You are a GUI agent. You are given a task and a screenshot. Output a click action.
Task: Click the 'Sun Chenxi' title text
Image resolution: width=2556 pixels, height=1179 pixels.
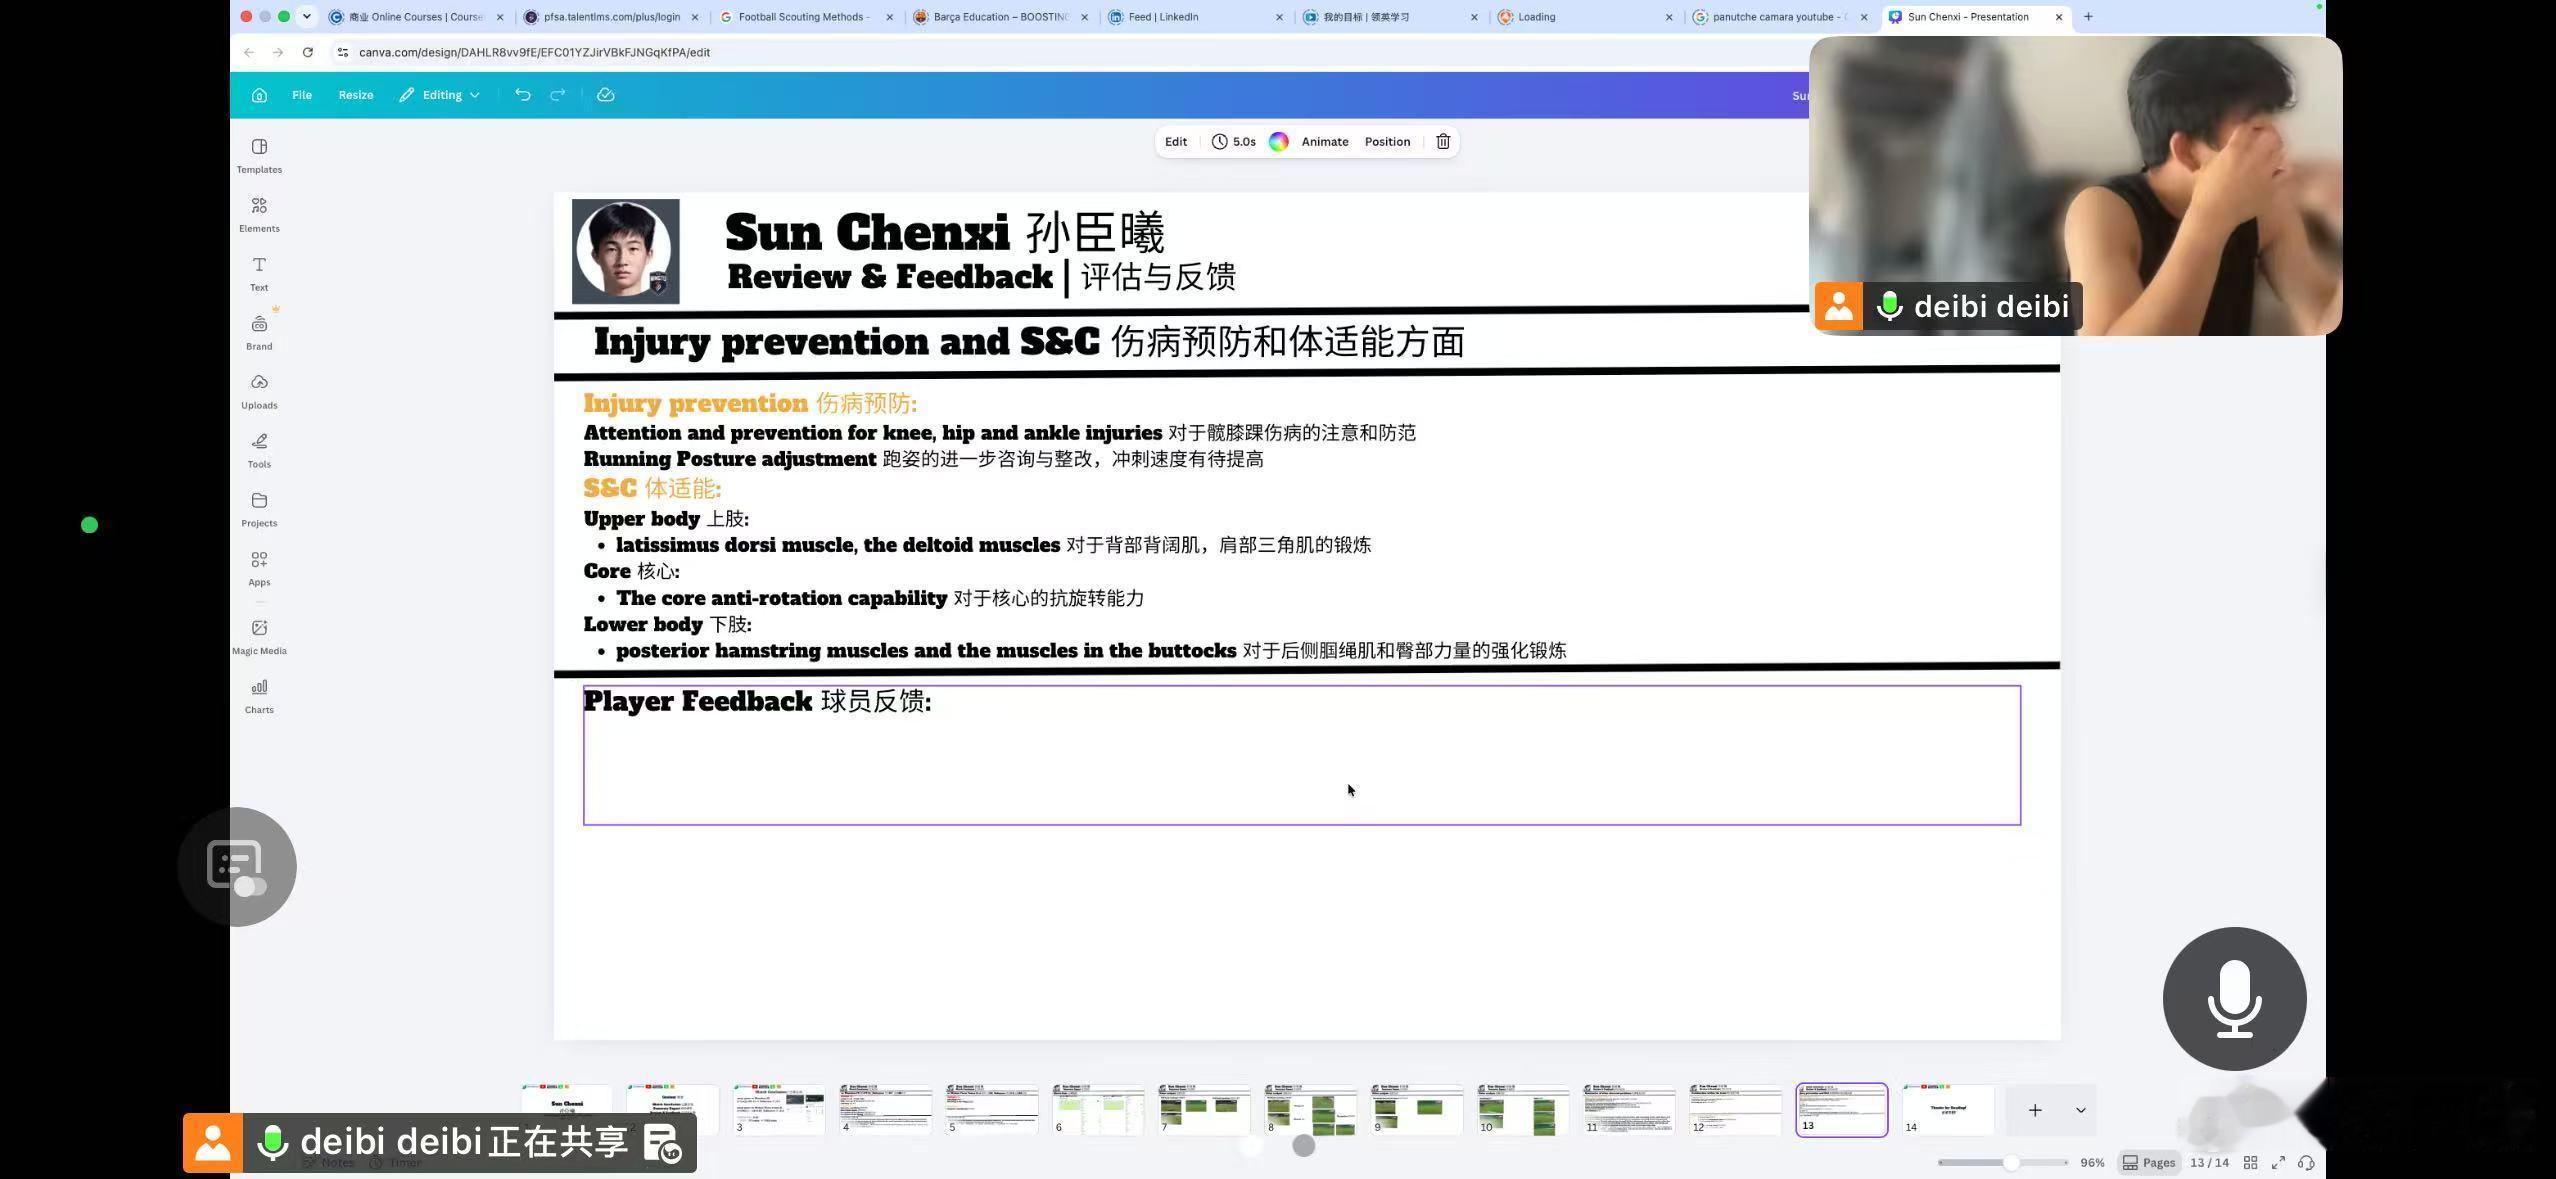867,232
